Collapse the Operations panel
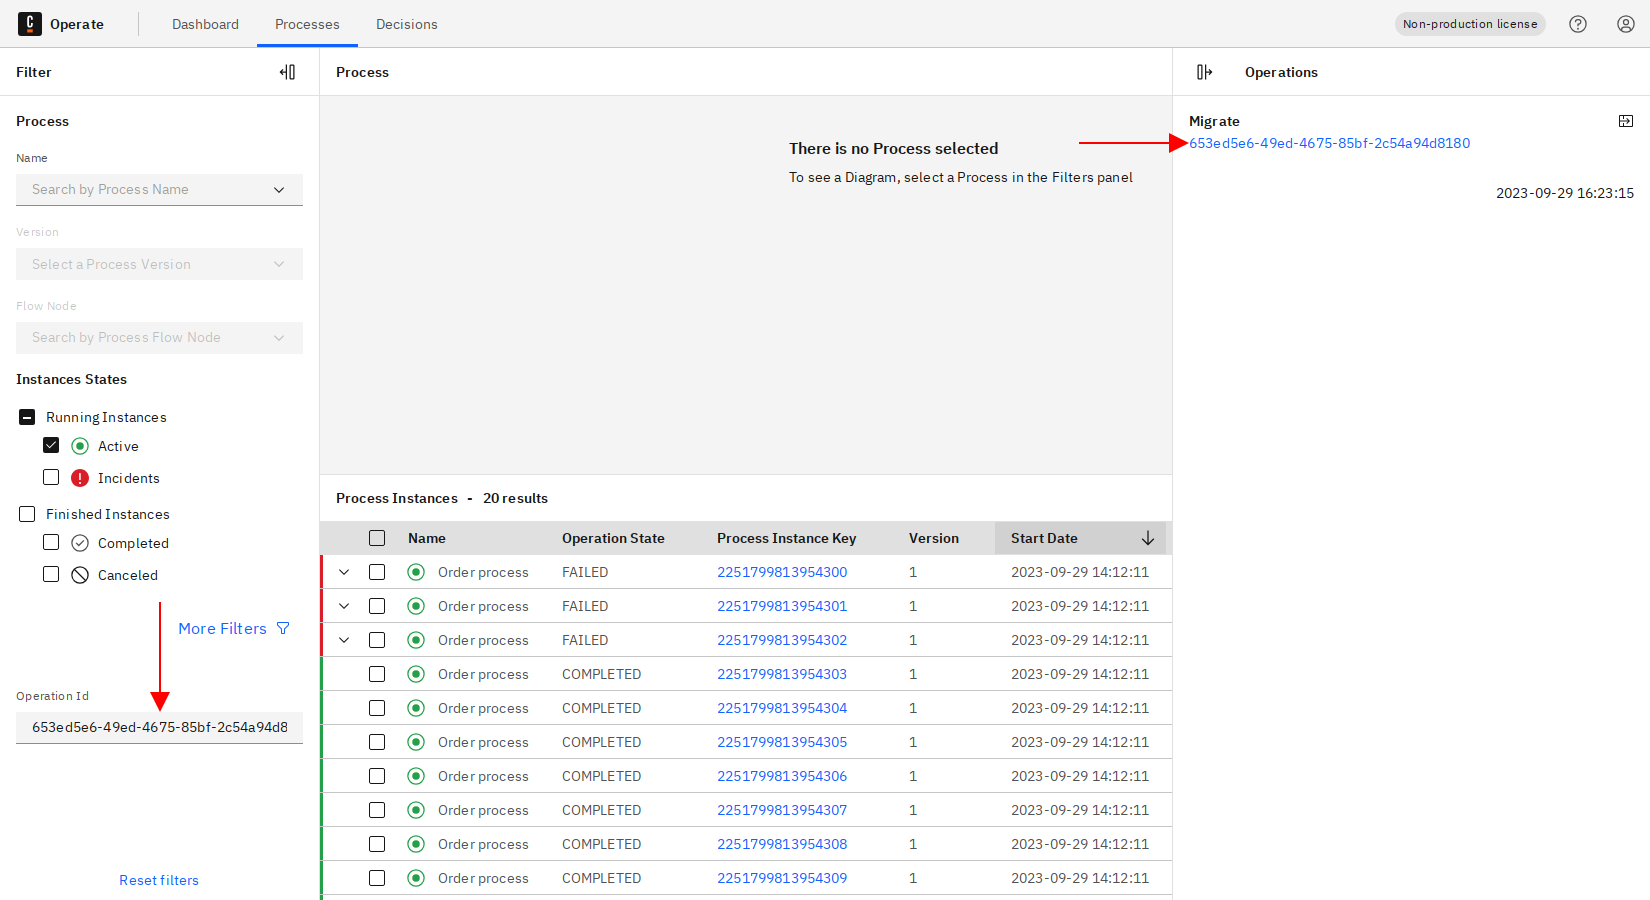This screenshot has height=900, width=1650. tap(1204, 72)
